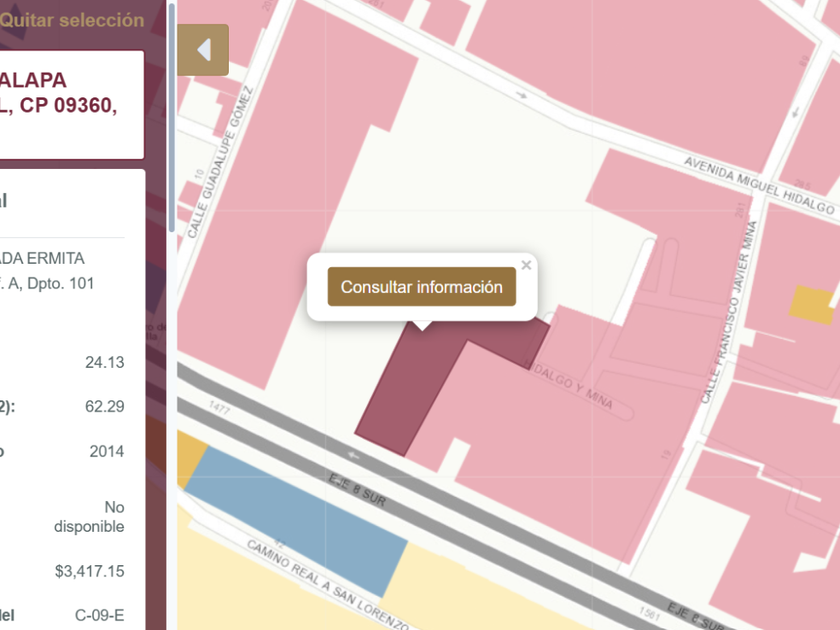The width and height of the screenshot is (840, 630).
Task: Close the Consultar información popup
Action: 526,266
